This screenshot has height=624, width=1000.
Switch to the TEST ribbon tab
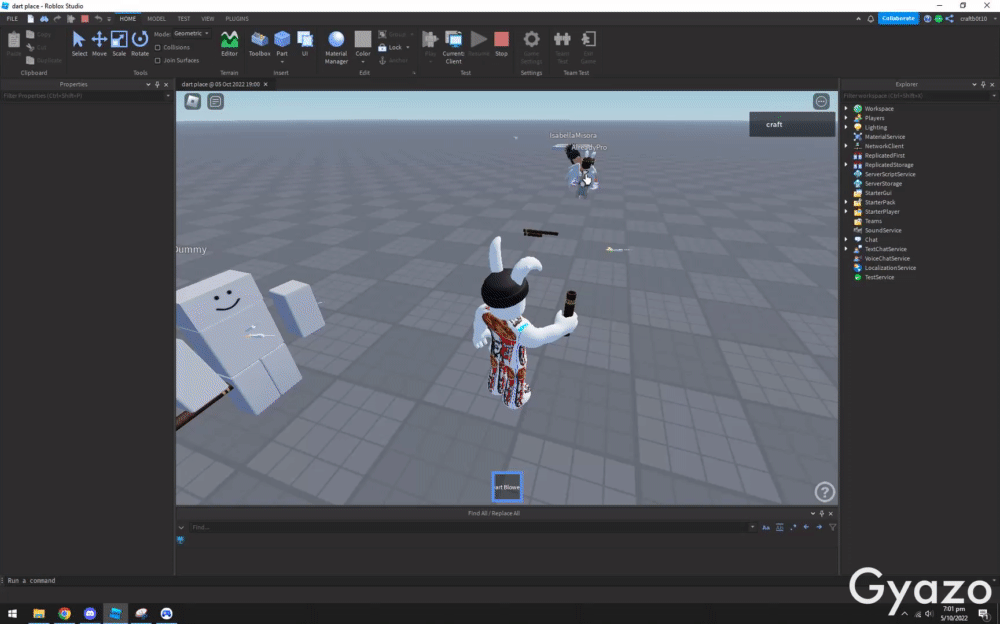[x=184, y=19]
